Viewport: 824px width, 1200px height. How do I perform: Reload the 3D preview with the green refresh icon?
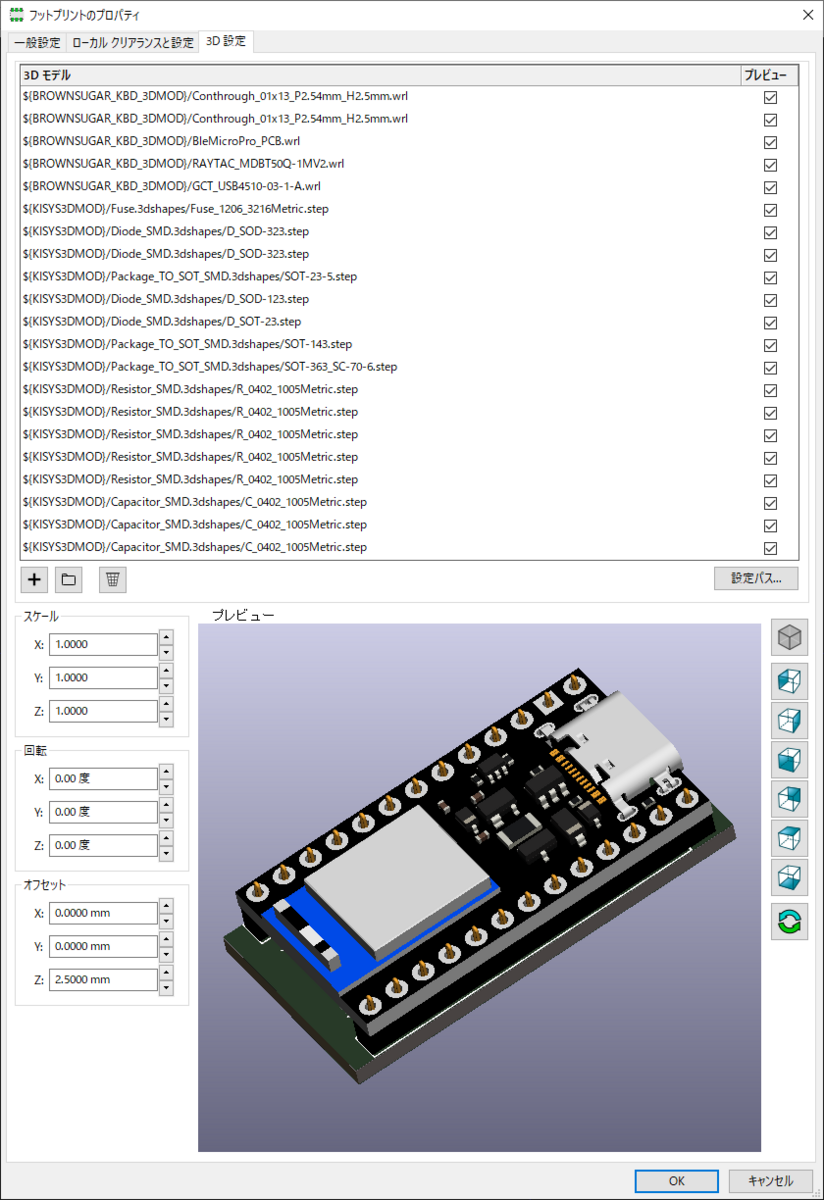tap(789, 921)
